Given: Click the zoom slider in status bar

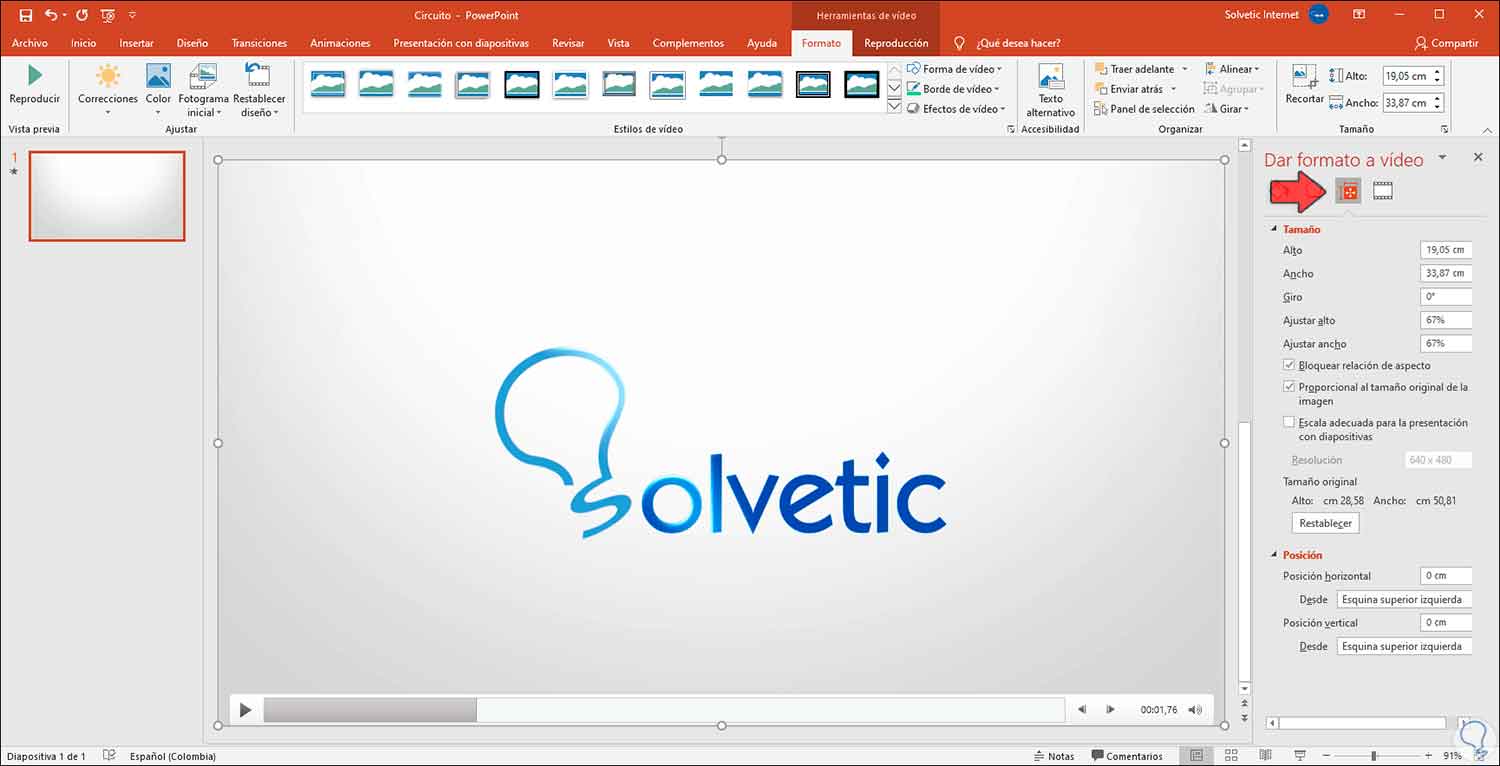Looking at the screenshot, I should [x=1373, y=756].
